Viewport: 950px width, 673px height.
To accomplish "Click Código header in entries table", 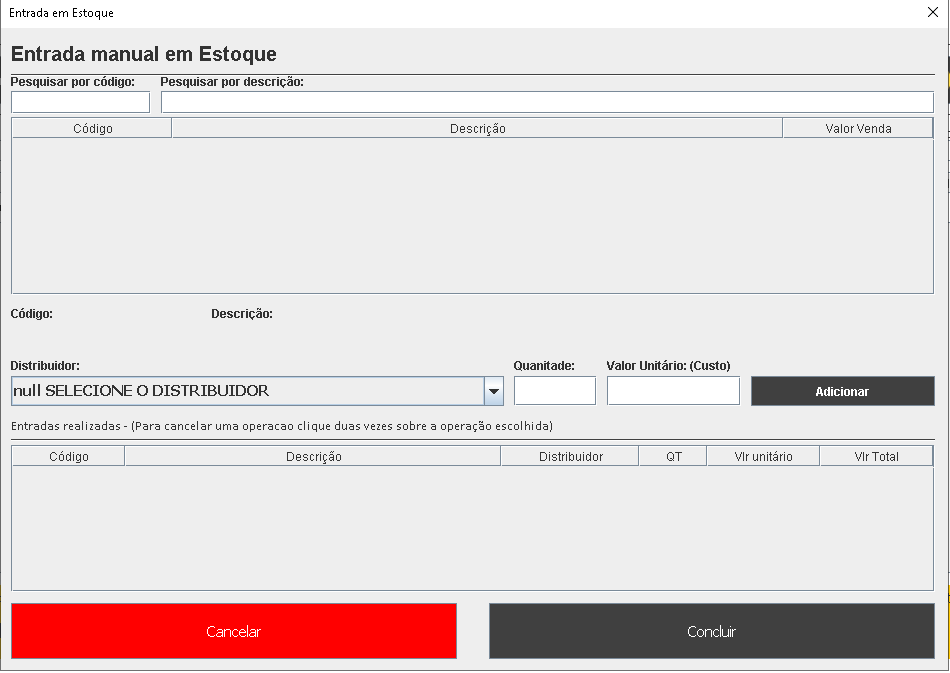I will (68, 457).
